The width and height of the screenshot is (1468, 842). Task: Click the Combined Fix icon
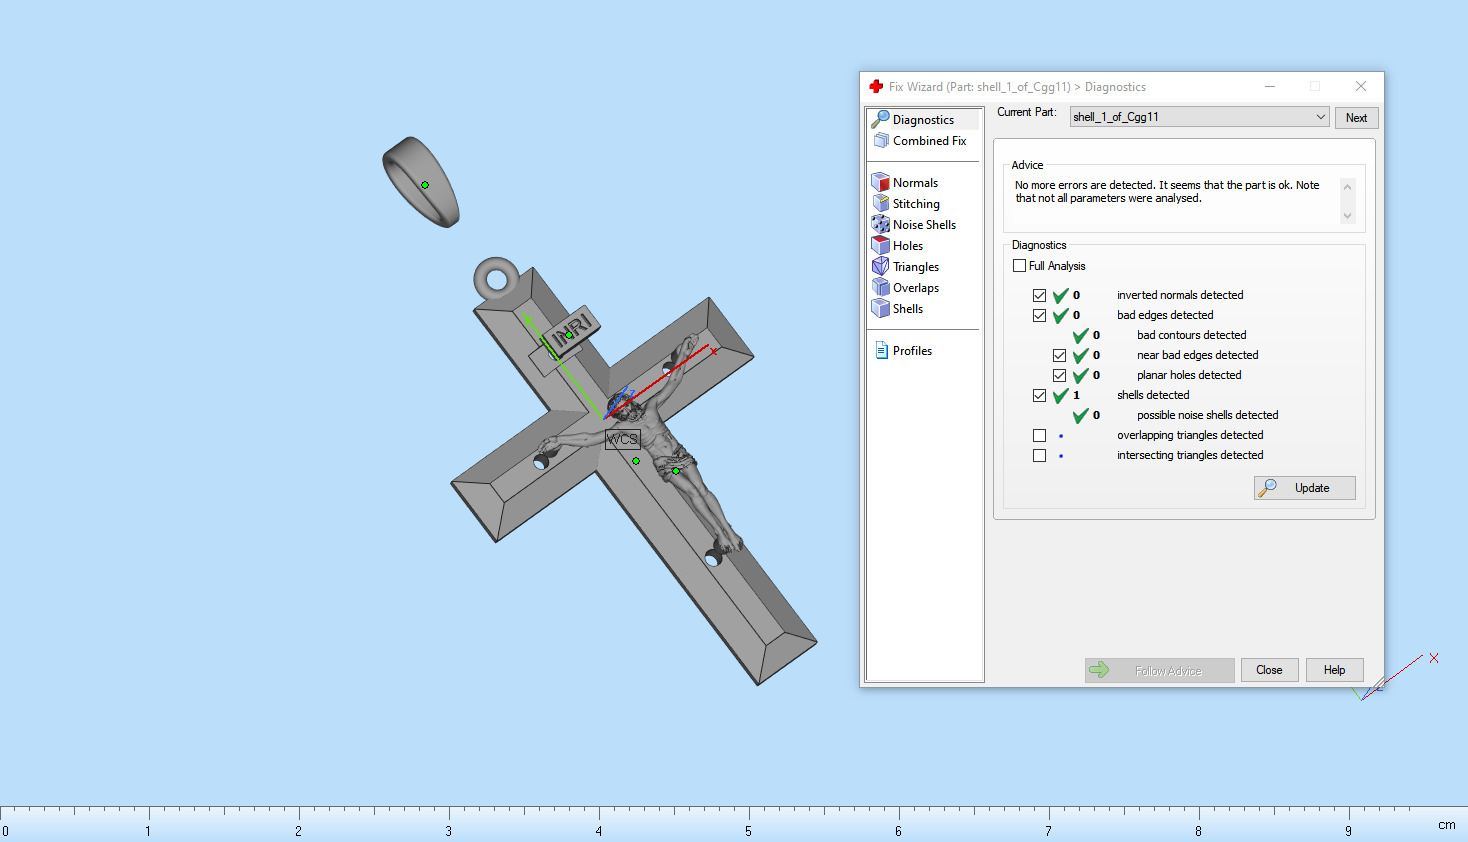[881, 141]
